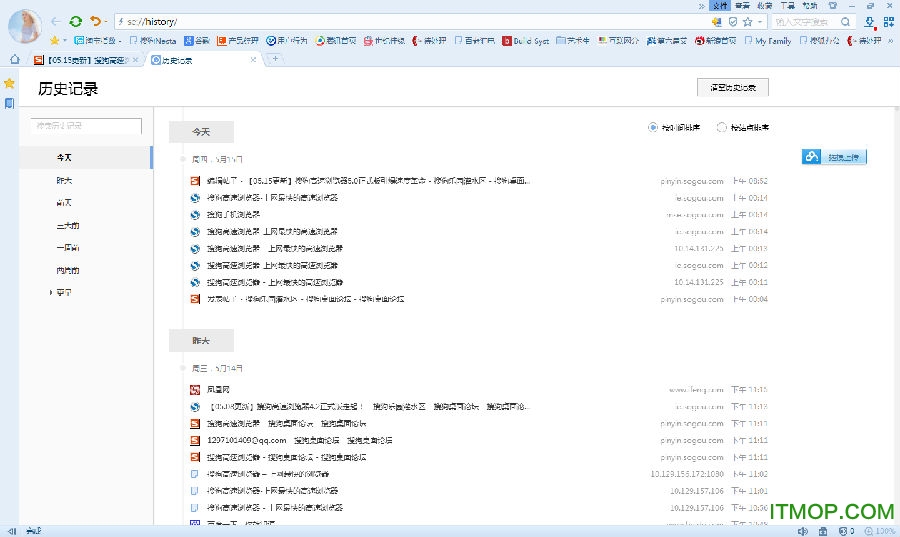Open the Build Syst bookmark
Viewport: 900px width, 537px height.
525,41
